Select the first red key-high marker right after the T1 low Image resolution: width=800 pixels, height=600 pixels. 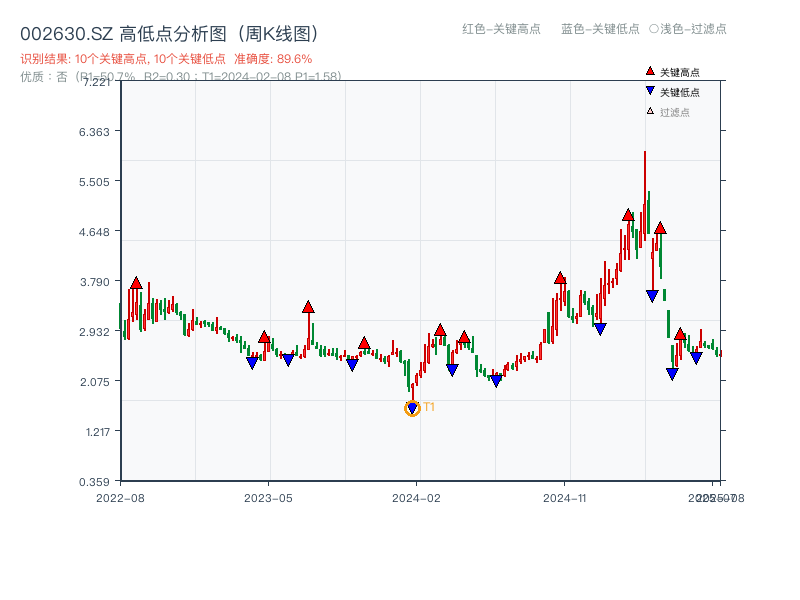coord(440,330)
